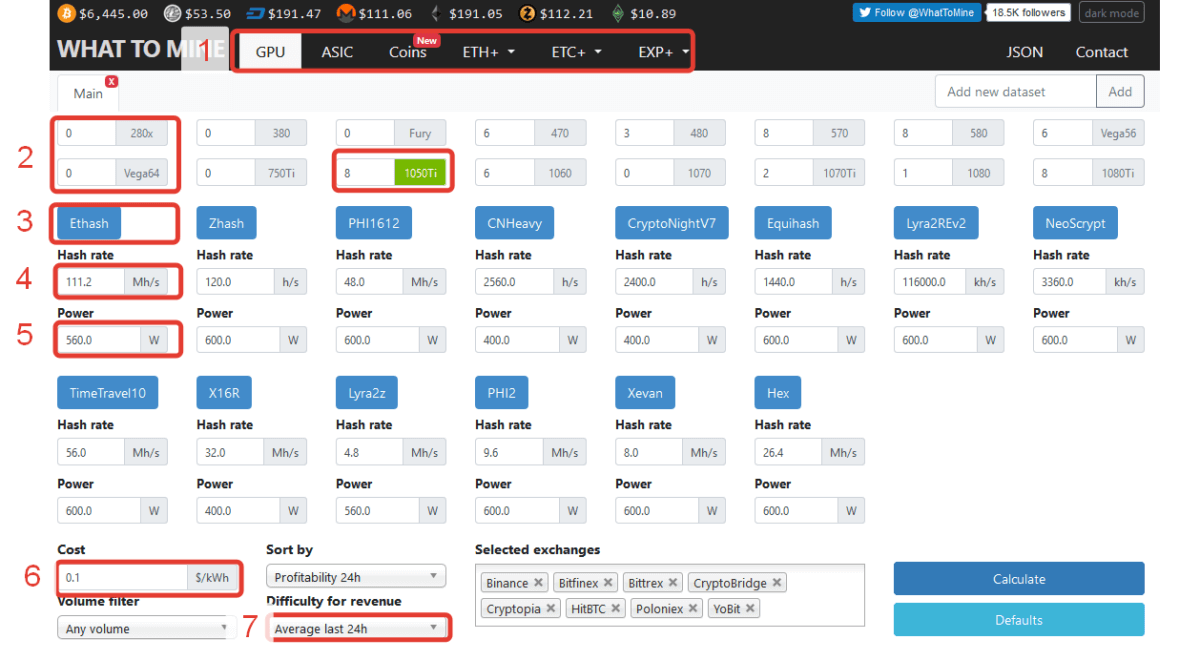Toggle the Ethash algorithm button
1200x660 pixels.
point(89,223)
